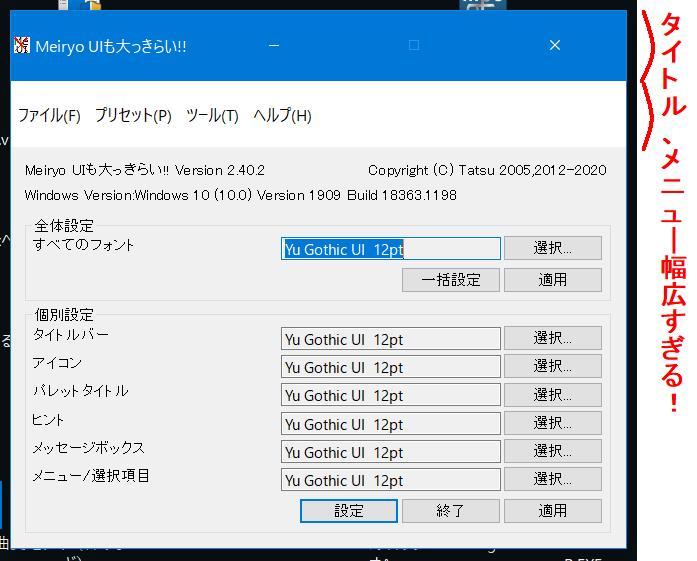Click the パレットタイトル row label

click(x=80, y=391)
